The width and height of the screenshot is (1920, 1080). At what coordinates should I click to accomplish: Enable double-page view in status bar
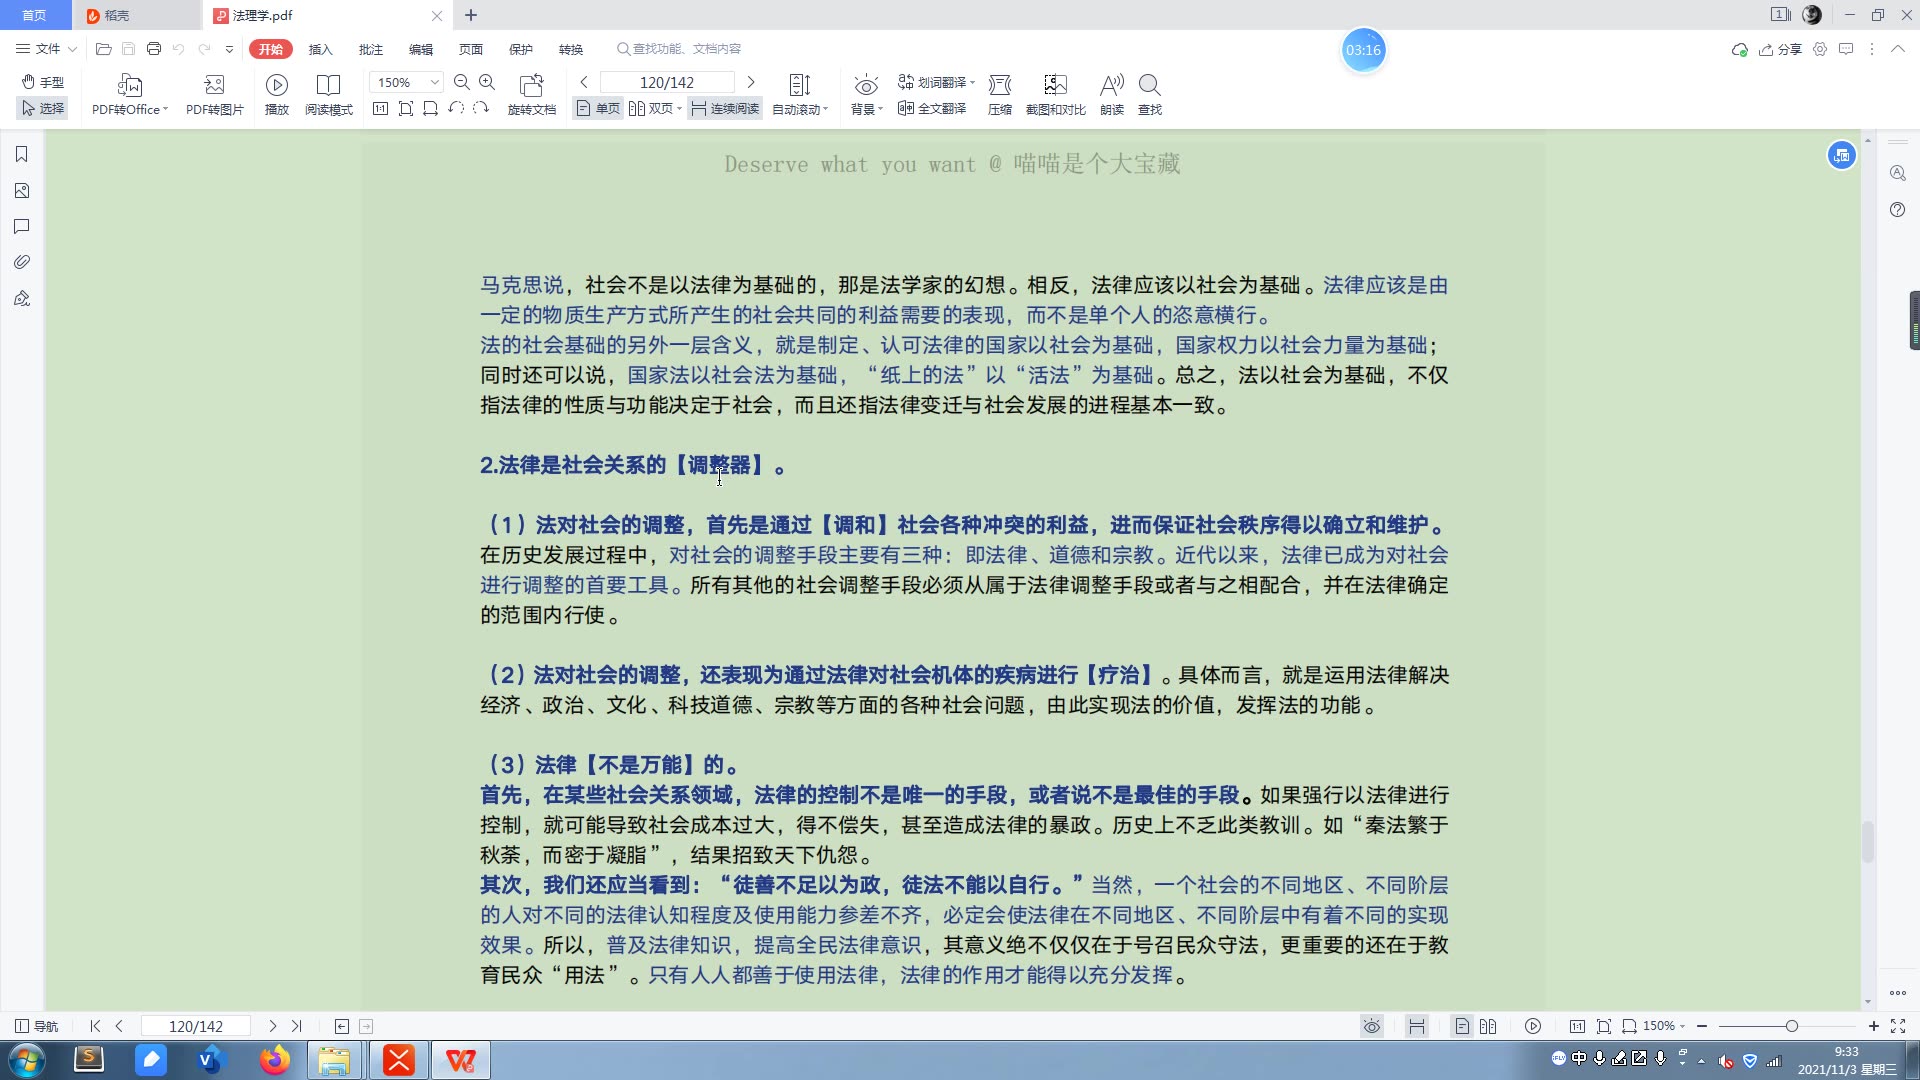pos(1488,1026)
